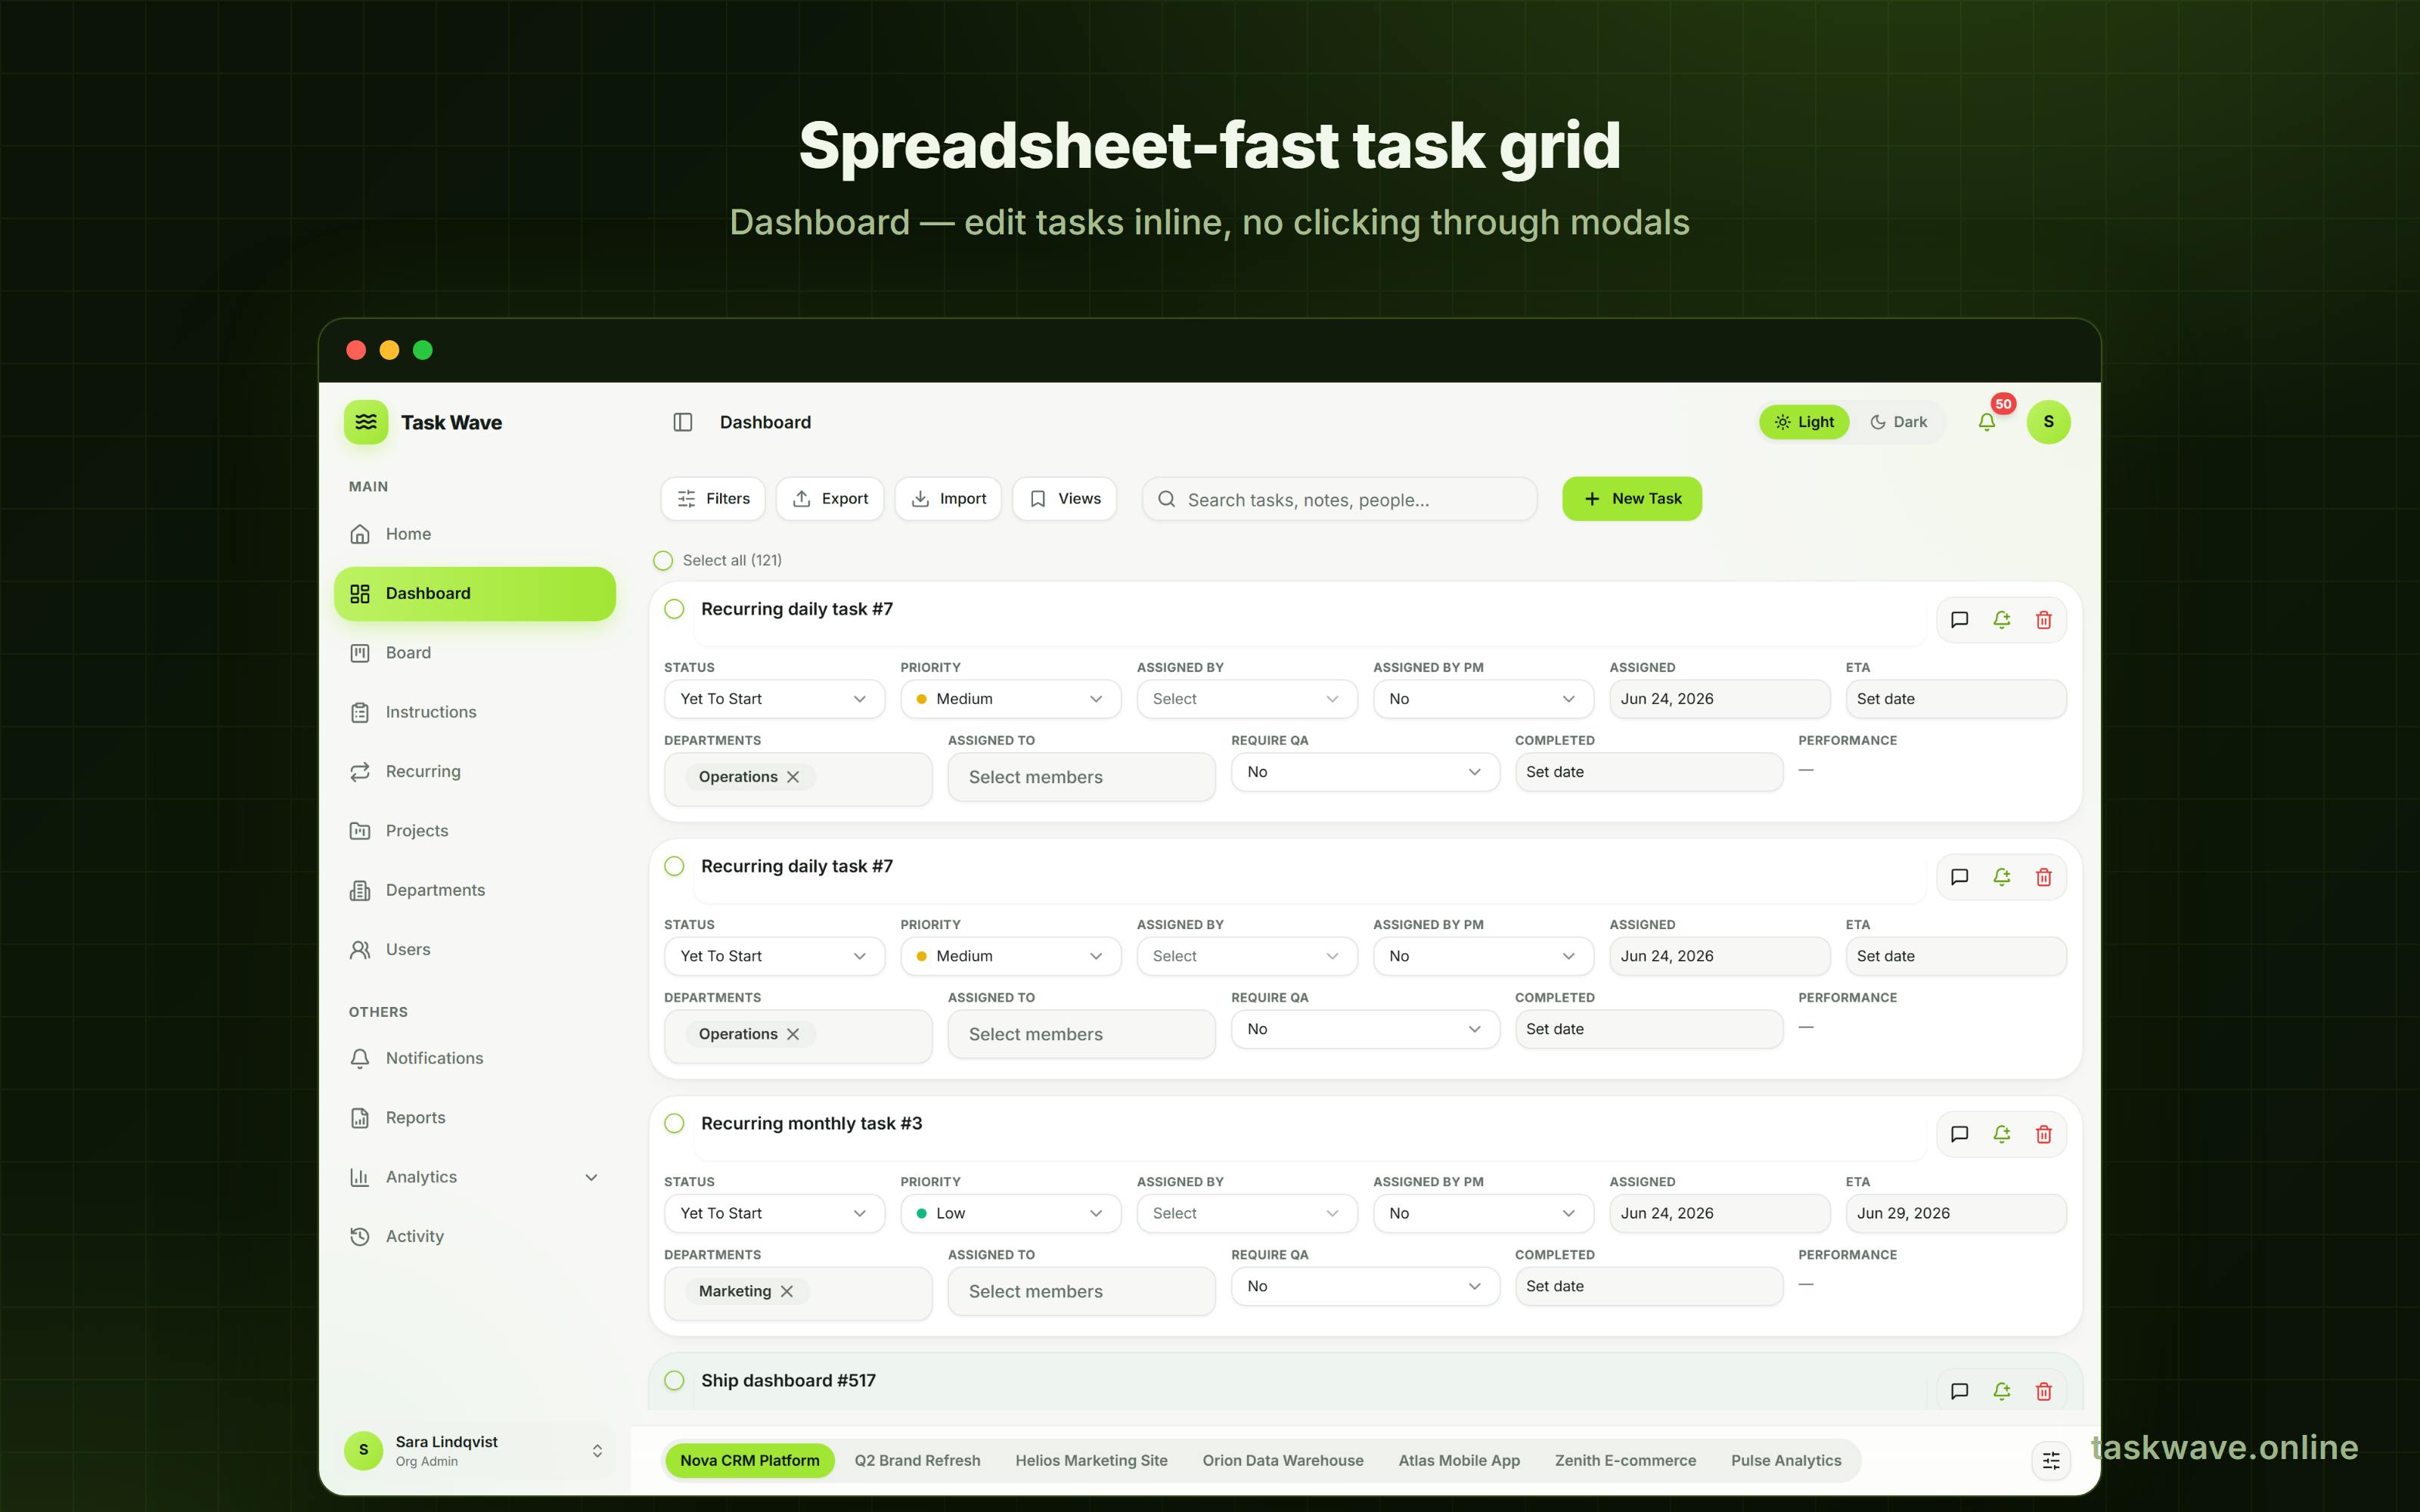The height and width of the screenshot is (1512, 2420).
Task: Open Priority Medium dropdown of first daily task
Action: 1010,699
